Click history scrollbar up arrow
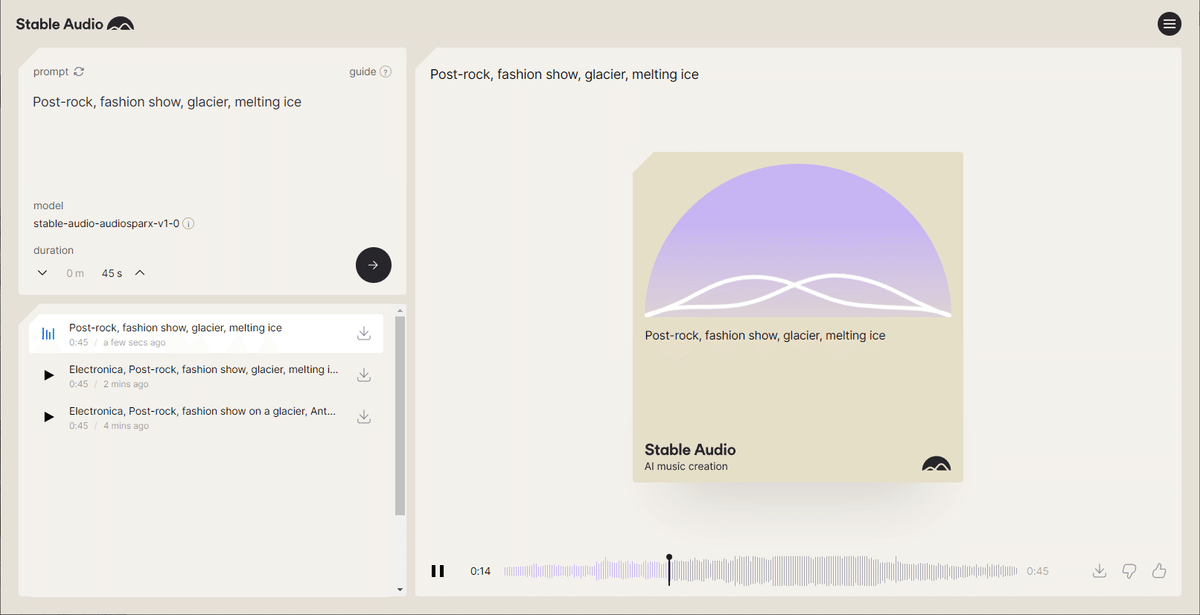This screenshot has height=615, width=1200. (x=400, y=309)
